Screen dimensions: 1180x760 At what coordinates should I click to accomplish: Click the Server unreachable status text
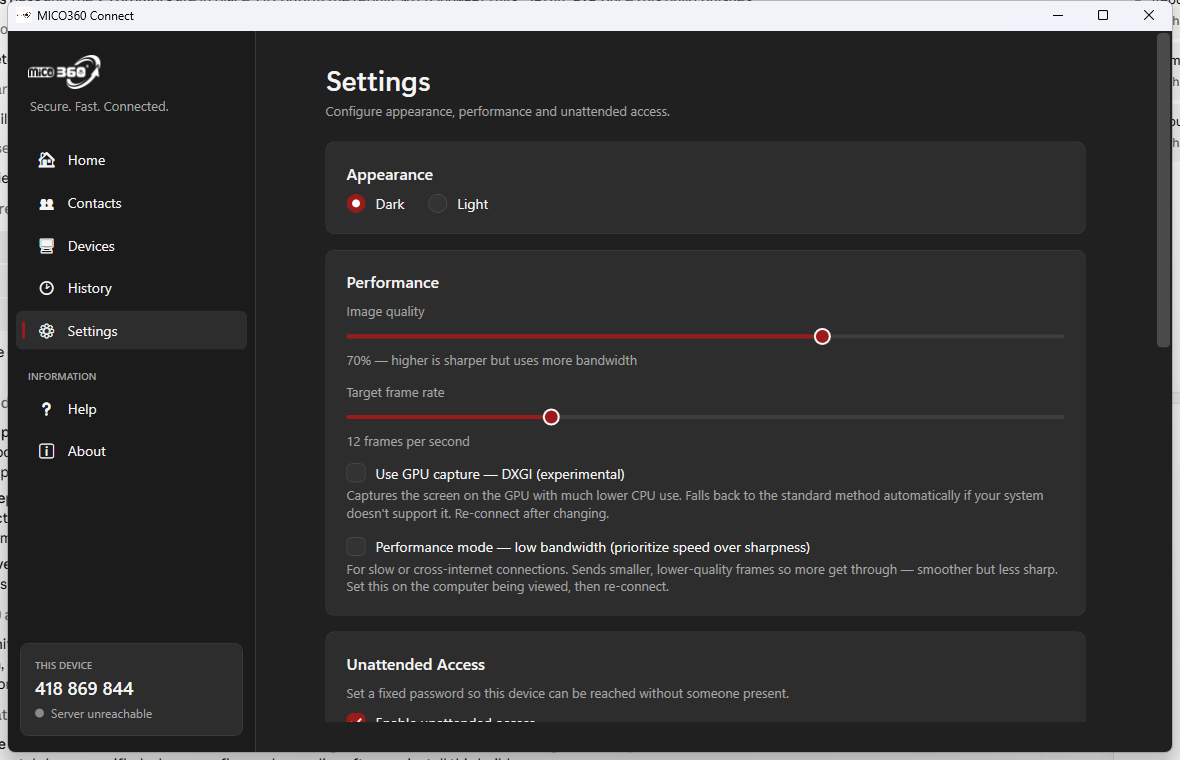coord(102,713)
